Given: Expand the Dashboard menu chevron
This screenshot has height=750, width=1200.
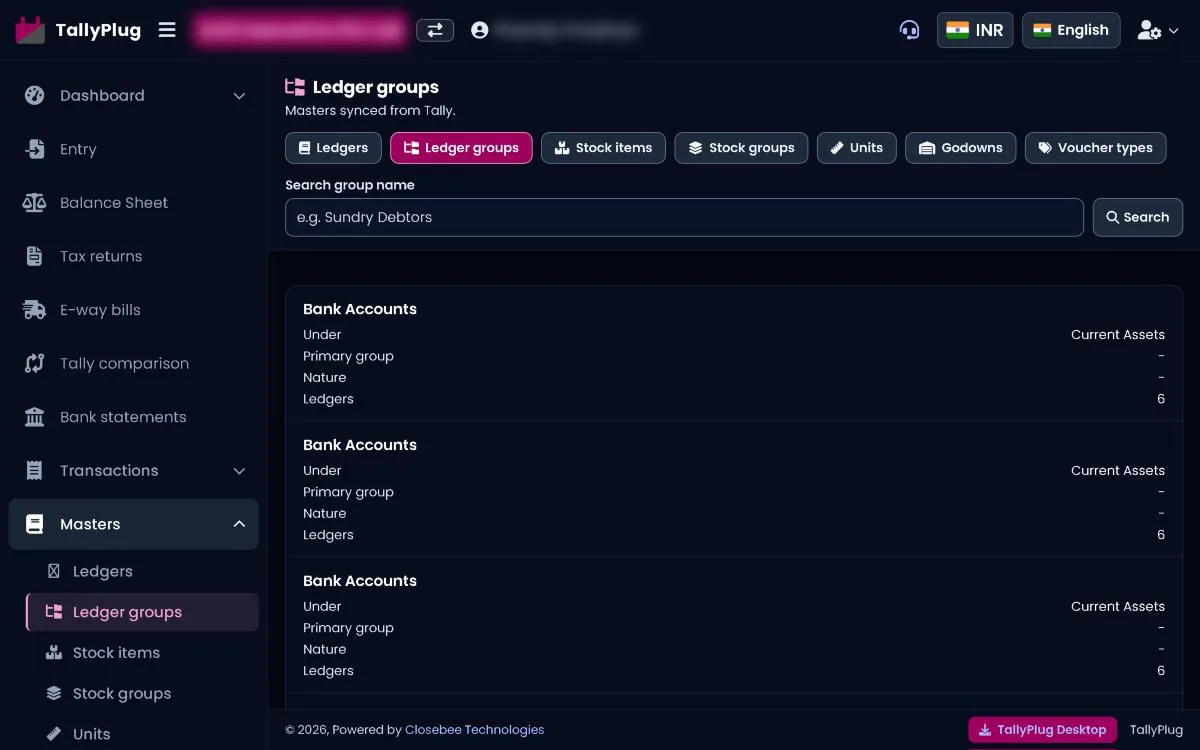Looking at the screenshot, I should (239, 96).
